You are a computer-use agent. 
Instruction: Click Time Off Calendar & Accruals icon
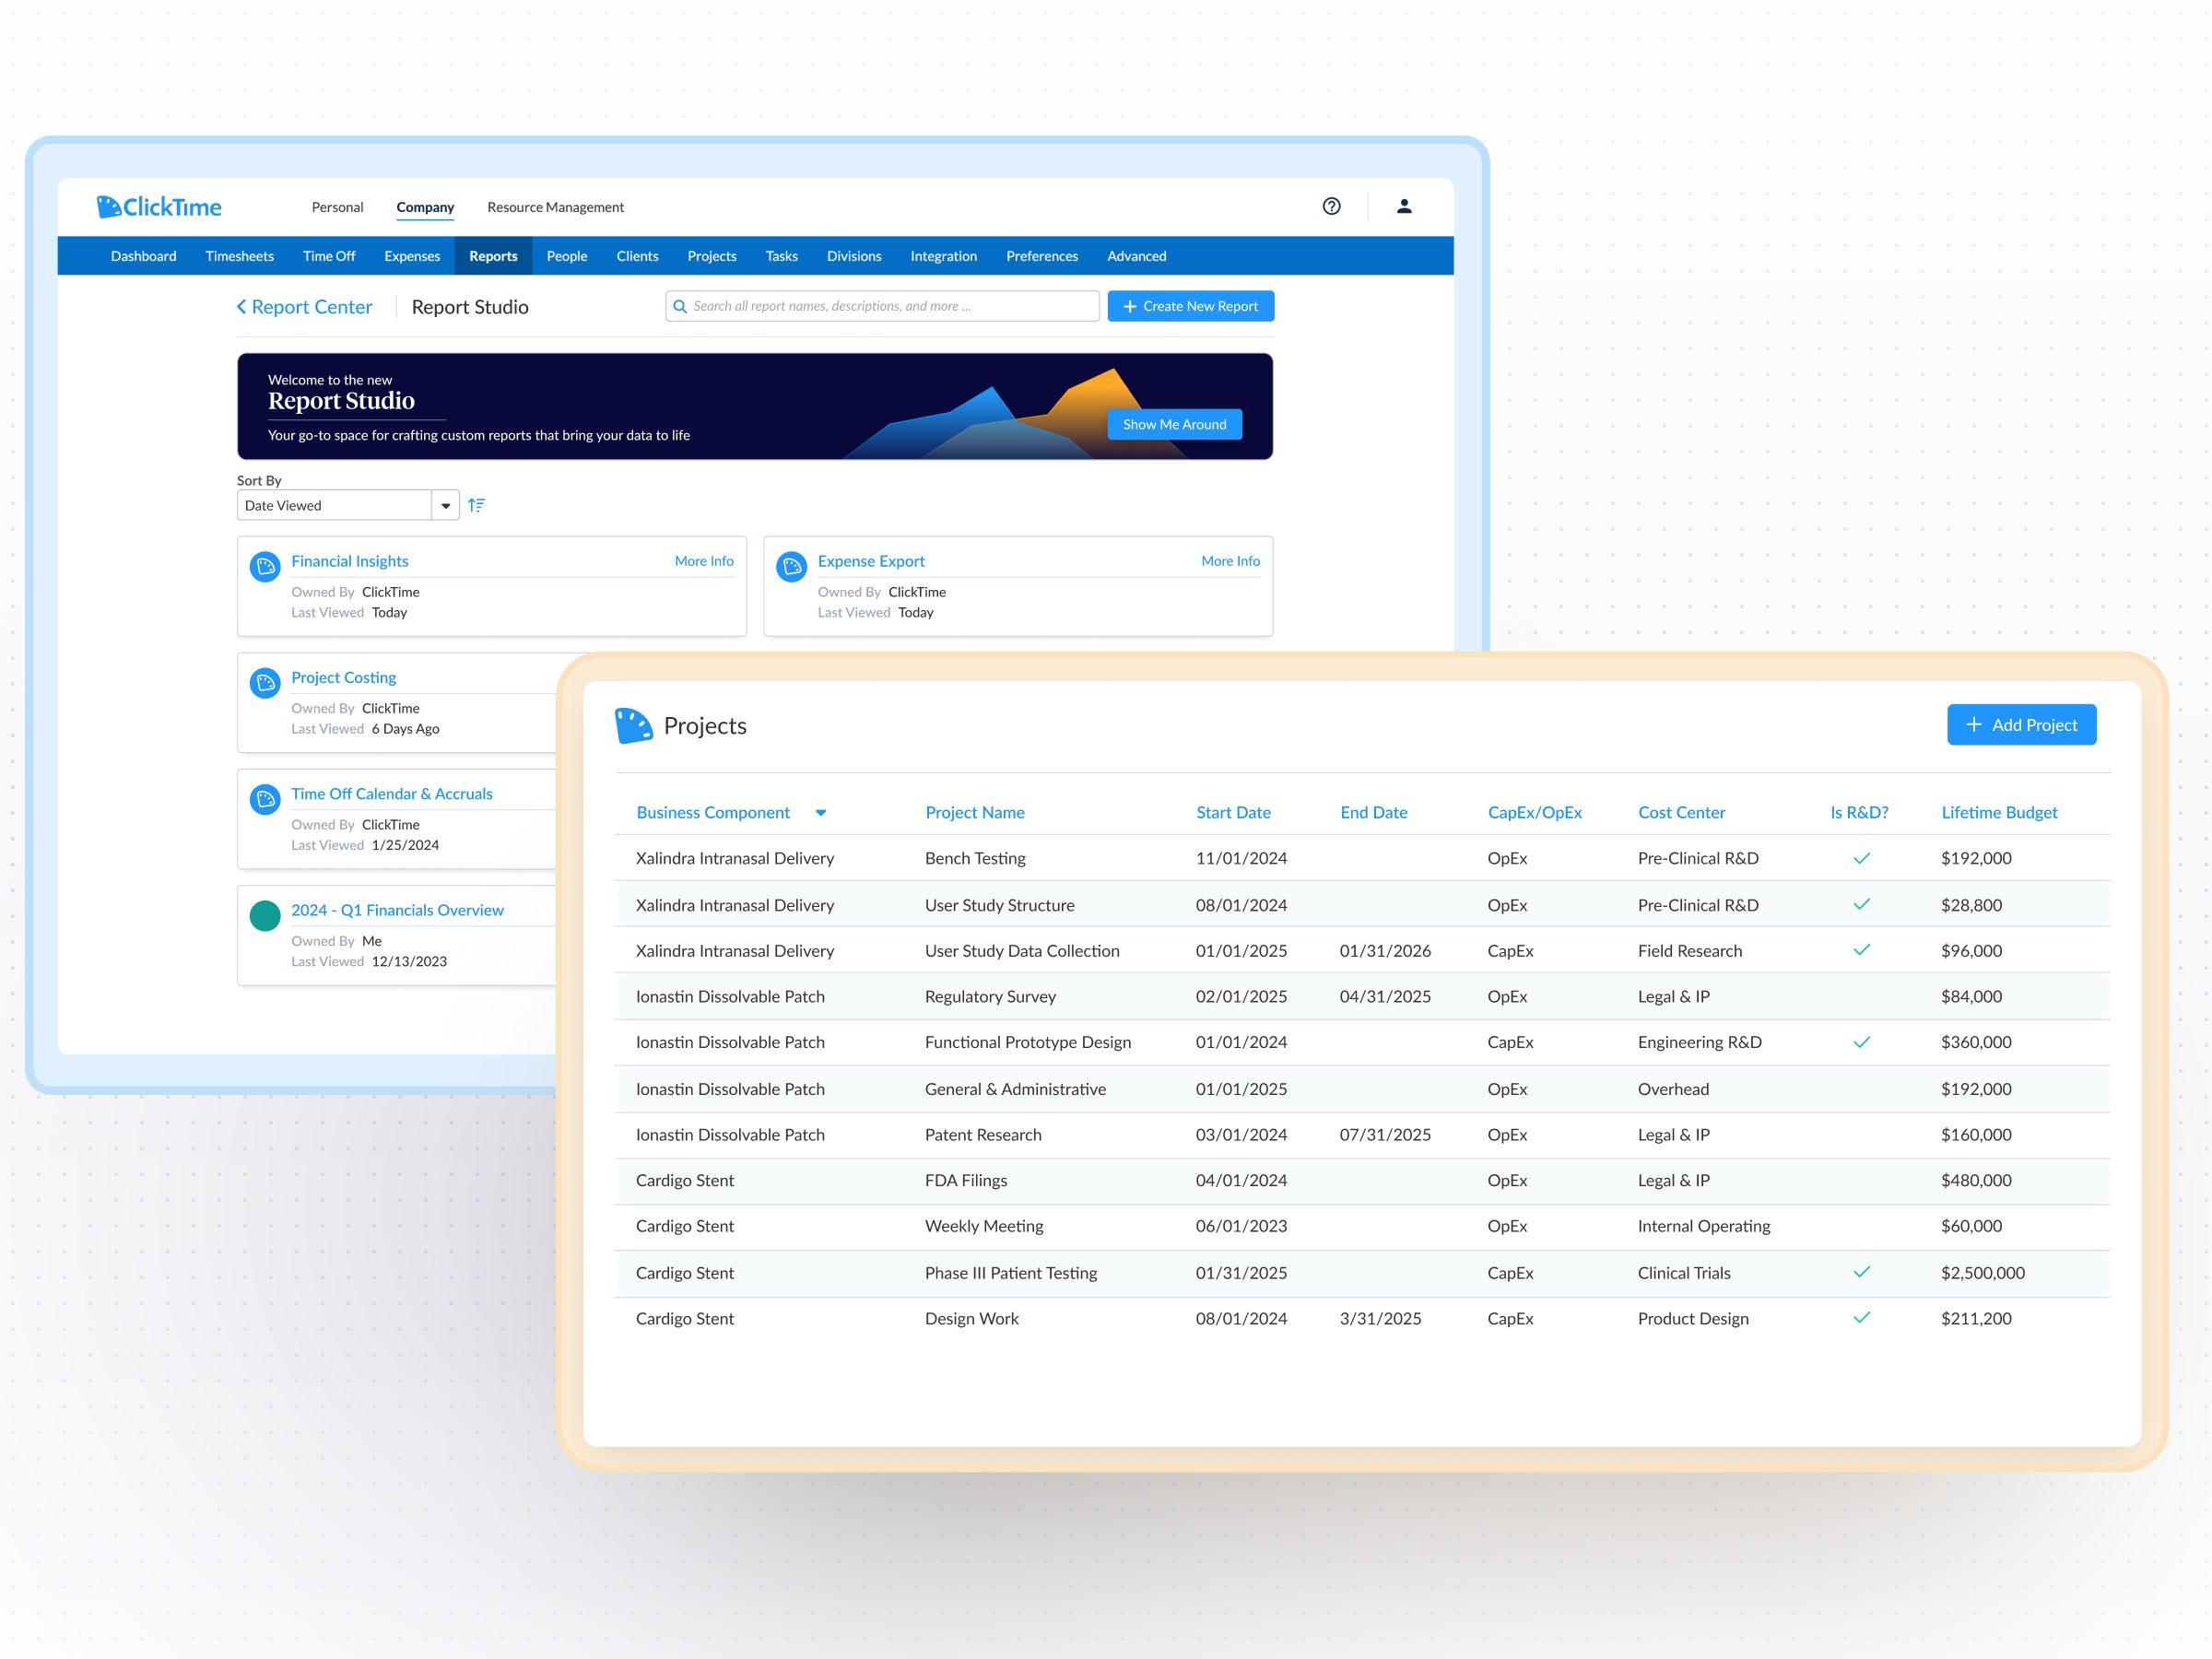pos(265,799)
